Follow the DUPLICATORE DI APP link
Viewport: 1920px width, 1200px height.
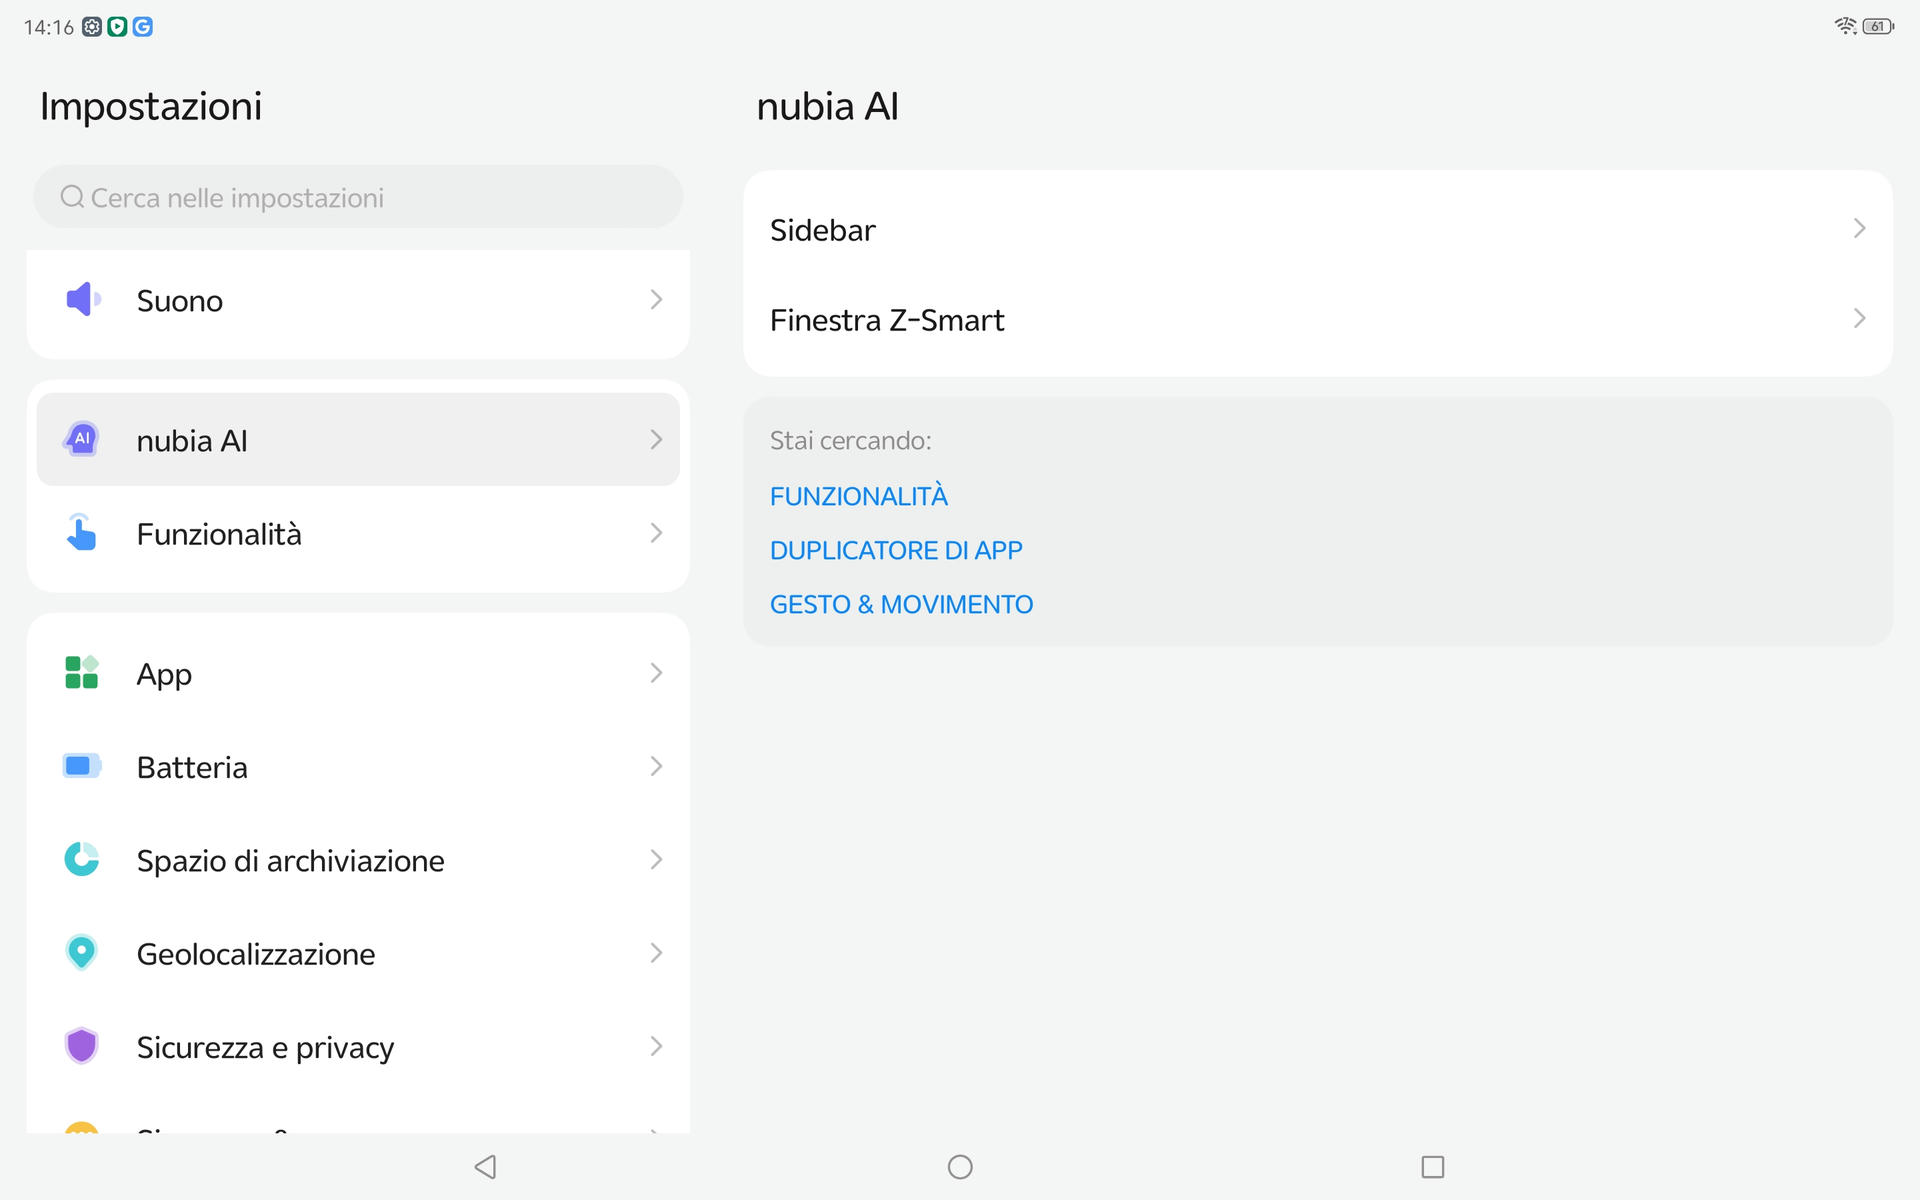[x=896, y=550]
